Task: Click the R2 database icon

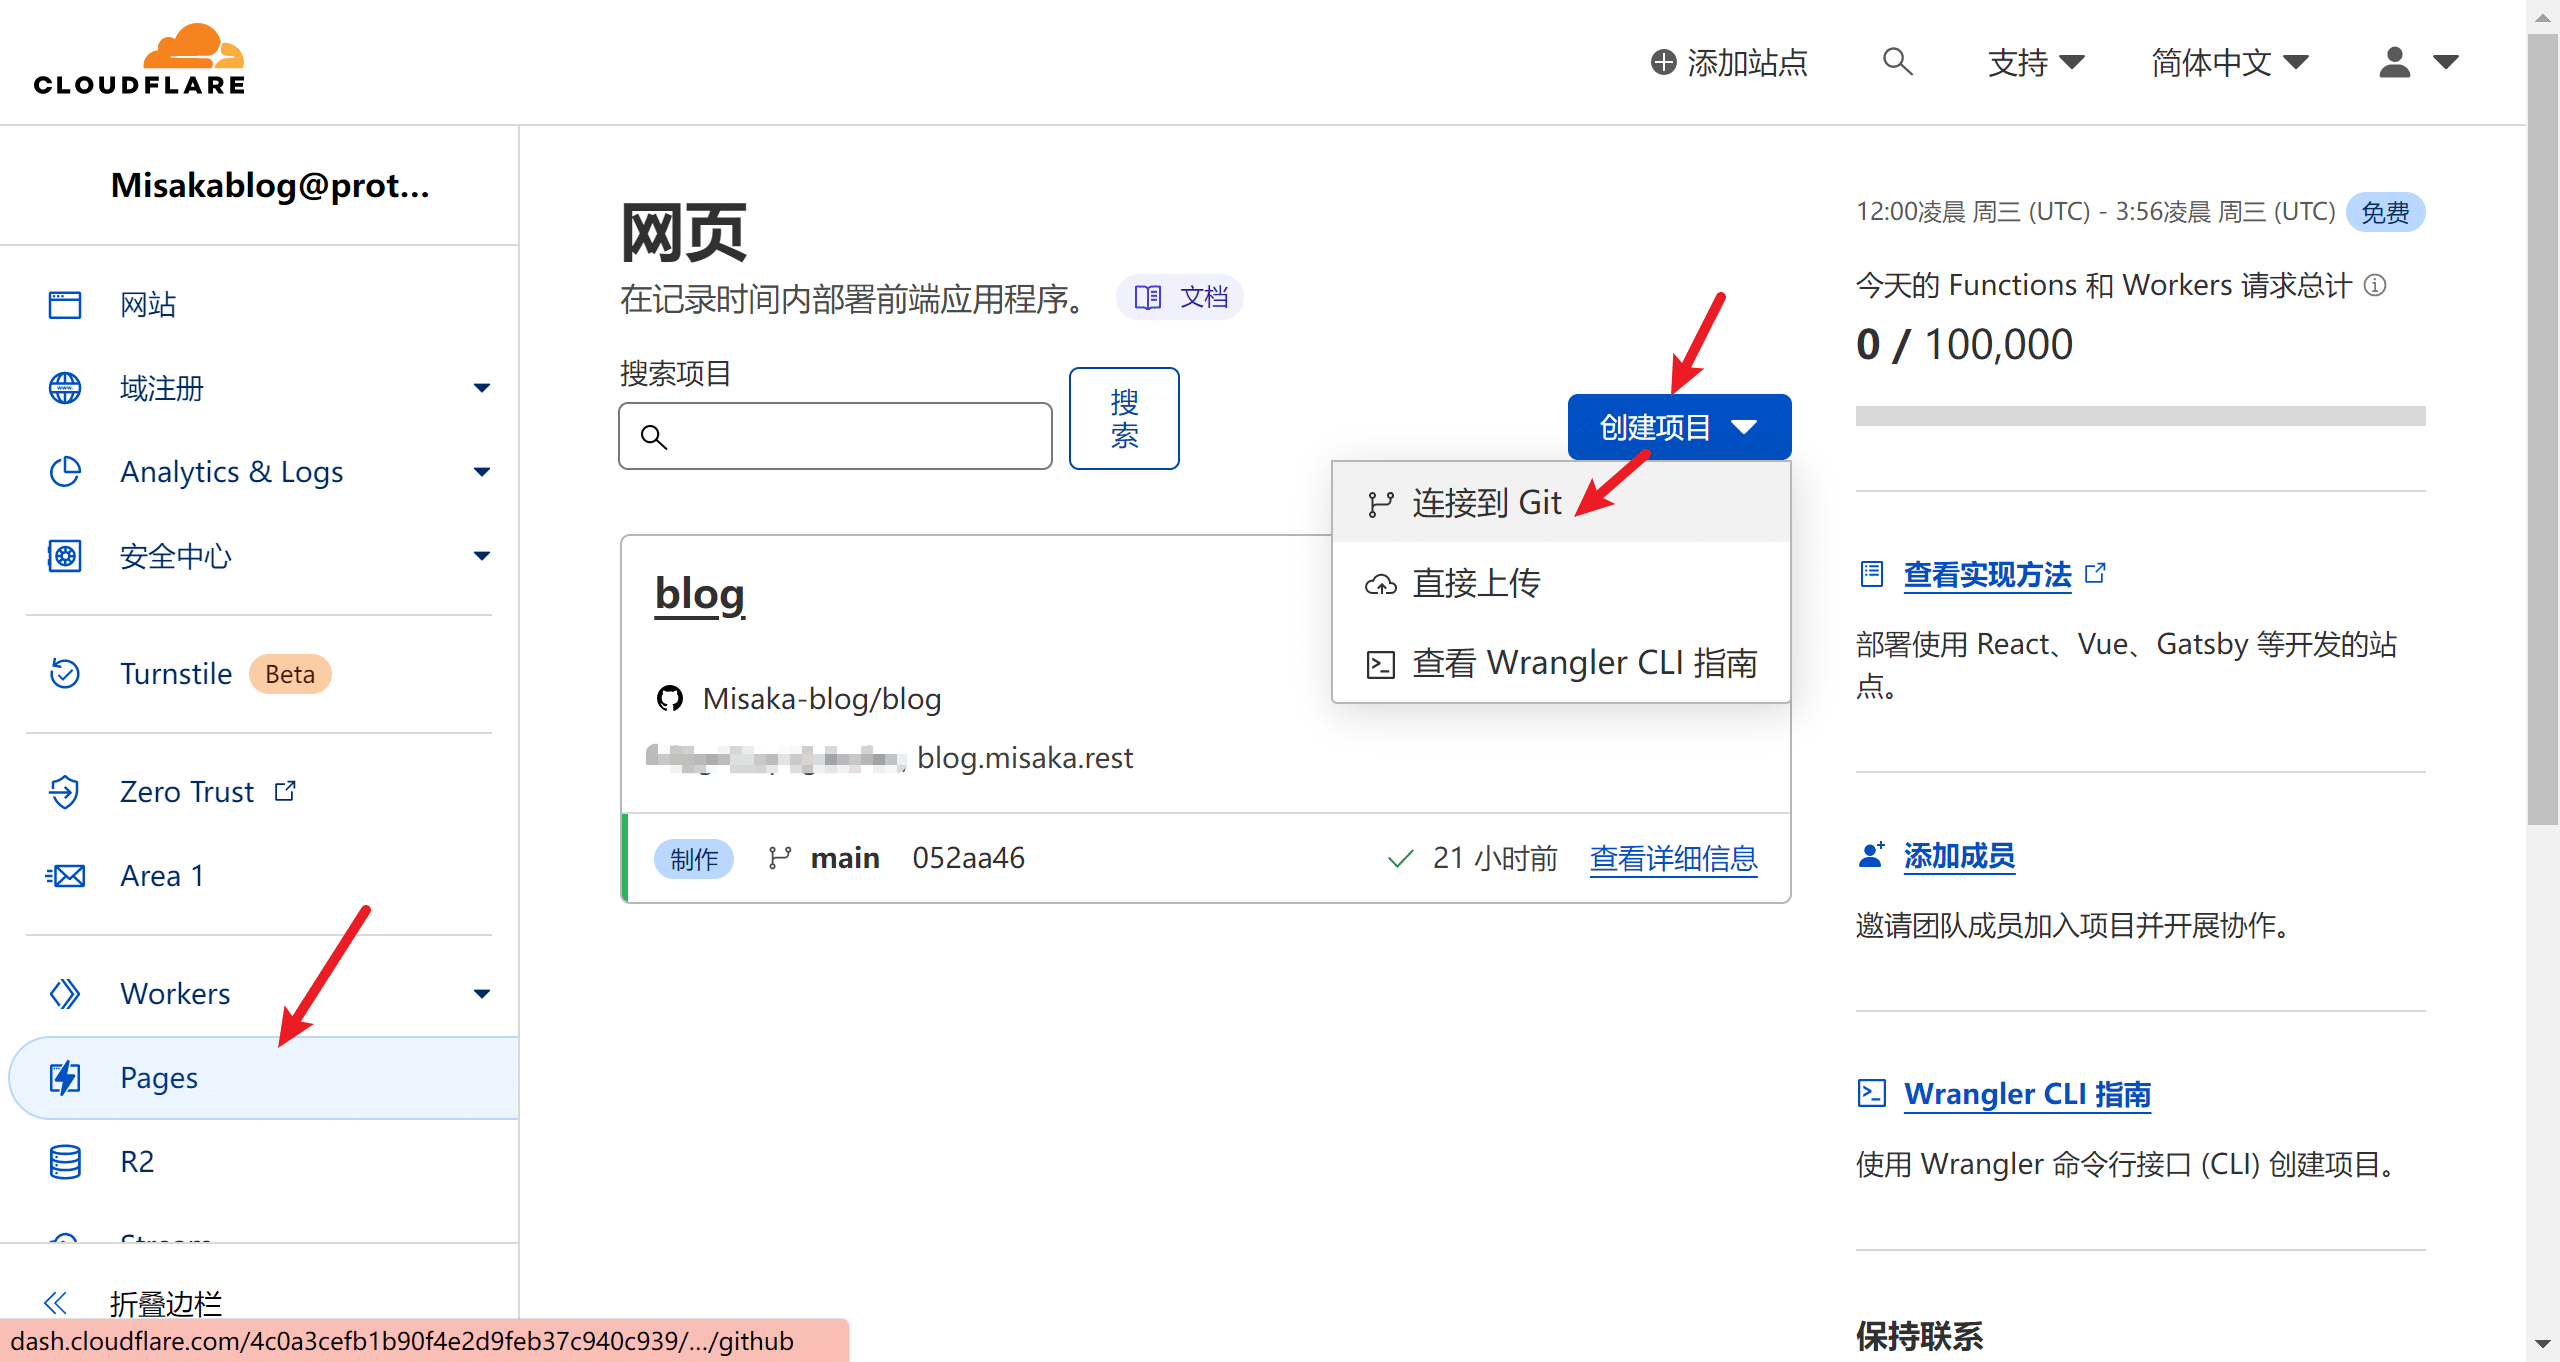Action: coord(65,1162)
